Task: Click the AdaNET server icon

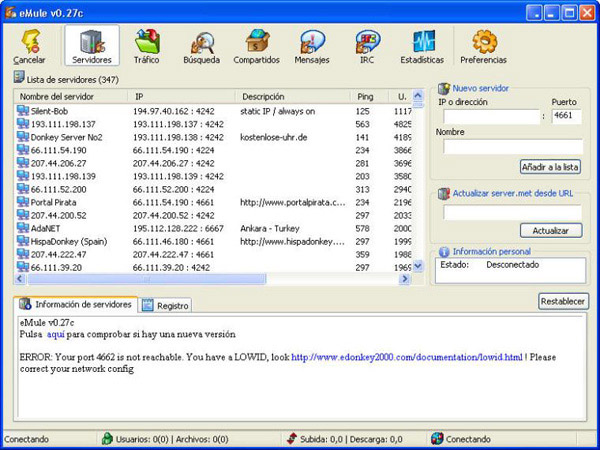Action: [23, 228]
